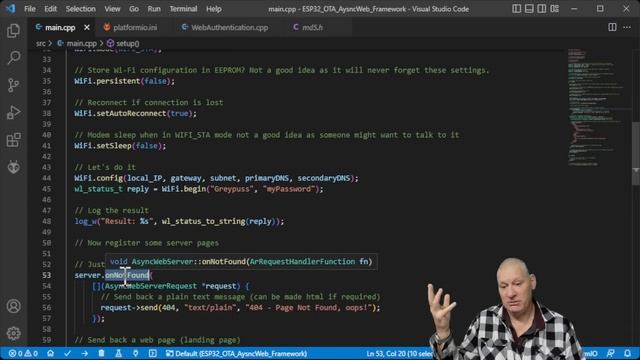Image resolution: width=640 pixels, height=360 pixels.
Task: Open the Go menu
Action: pyautogui.click(x=134, y=9)
